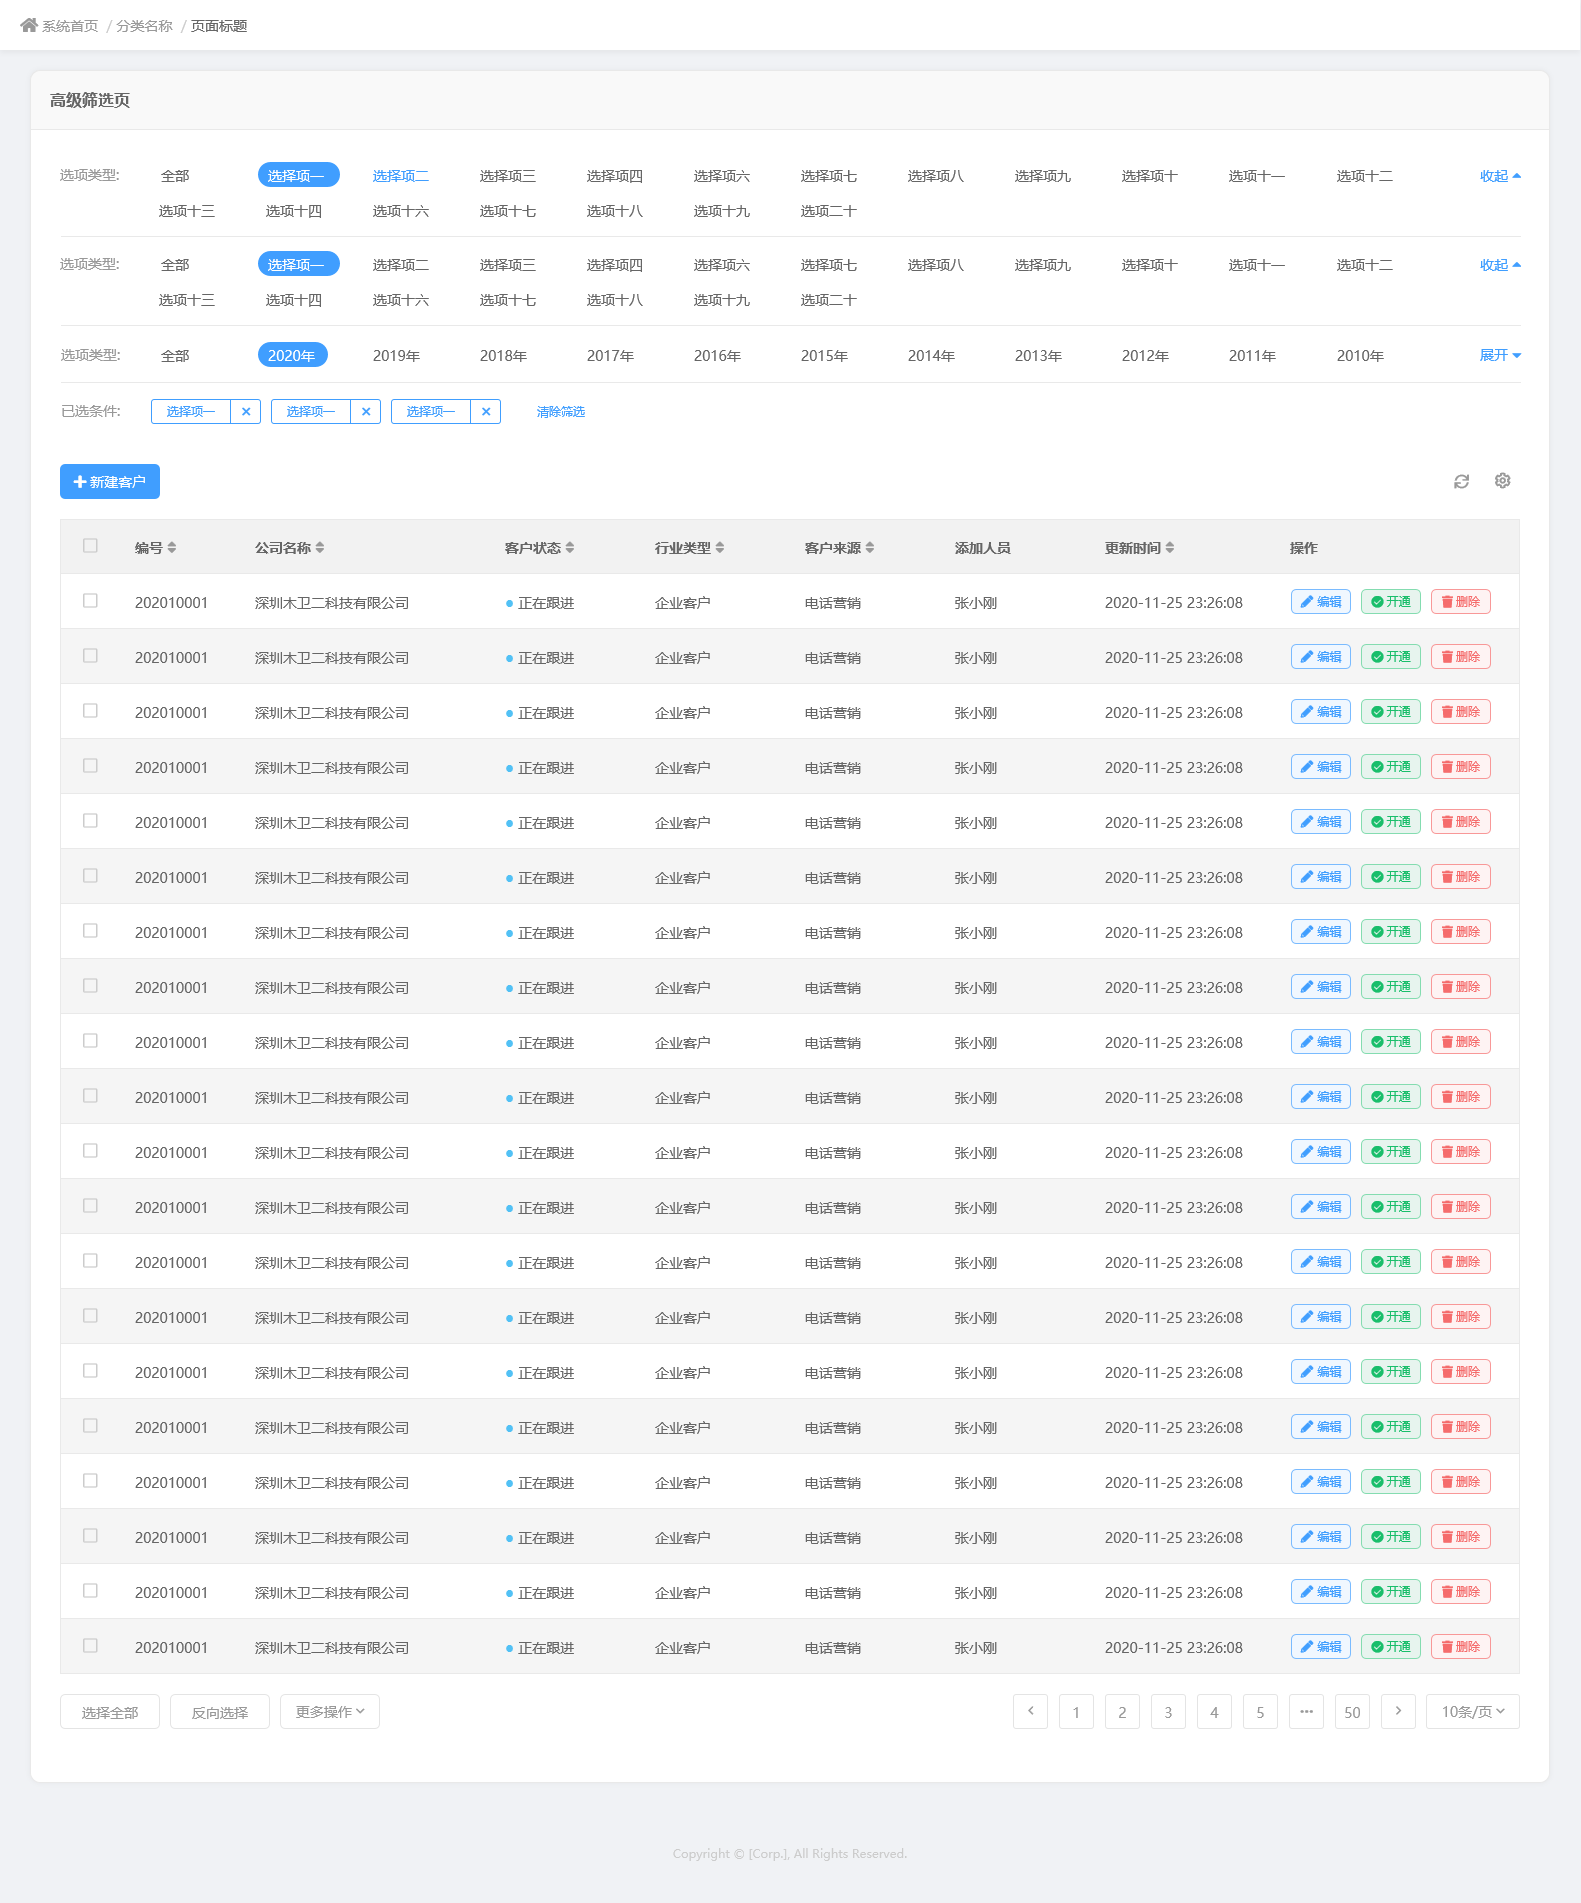
Task: Click the 新建客户 button
Action: (x=110, y=482)
